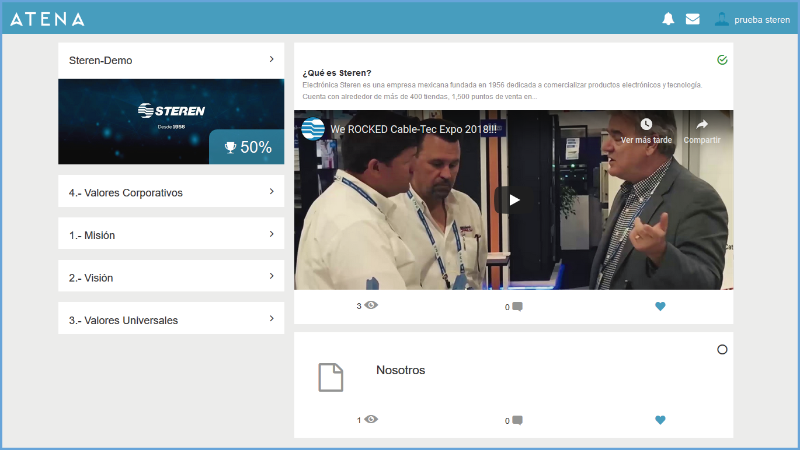The width and height of the screenshot is (800, 450).
Task: Open comments icon on Nosotros card
Action: click(517, 420)
